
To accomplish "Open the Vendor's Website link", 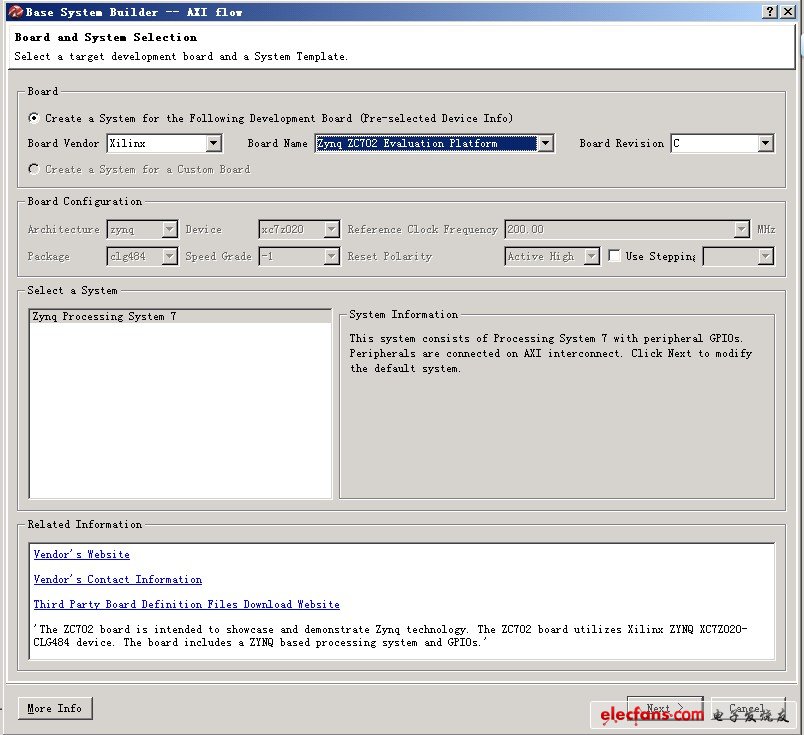I will (81, 554).
